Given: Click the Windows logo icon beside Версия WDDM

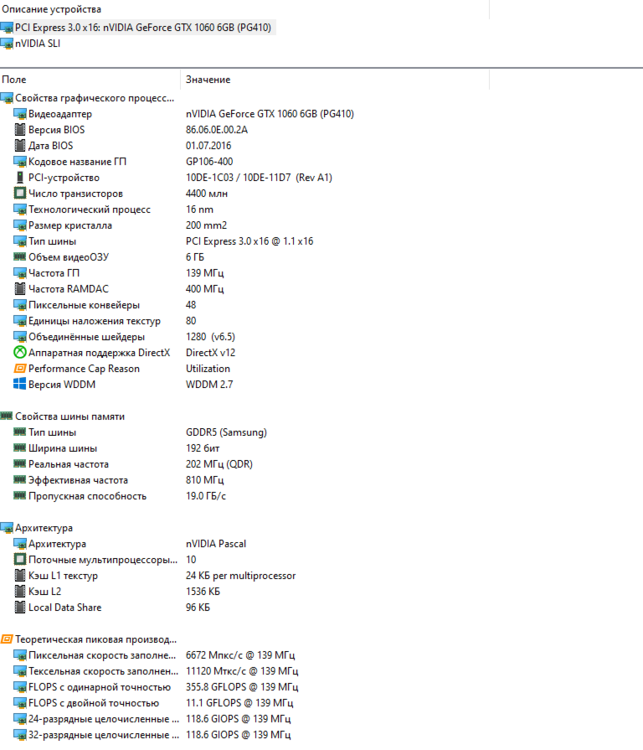Looking at the screenshot, I should (20, 384).
